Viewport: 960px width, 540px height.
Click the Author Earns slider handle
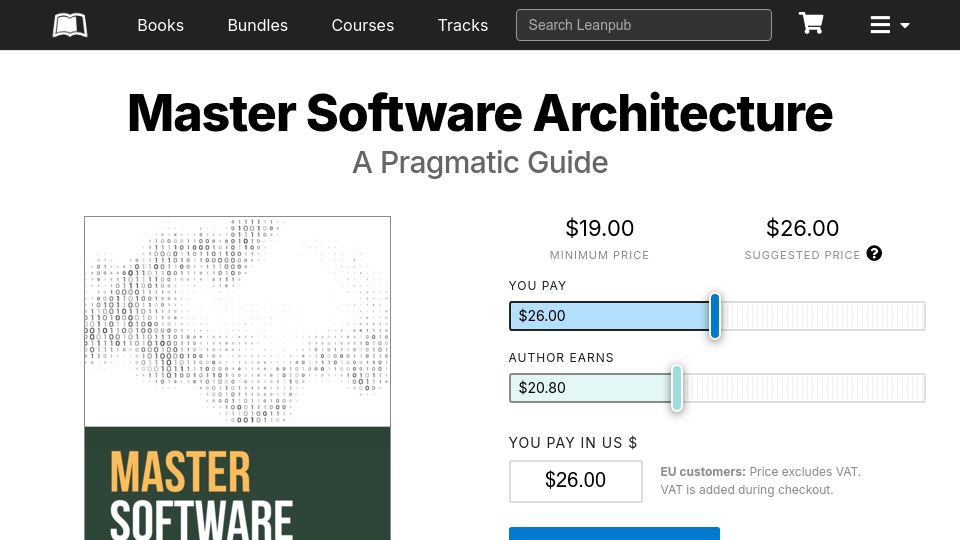click(x=677, y=388)
